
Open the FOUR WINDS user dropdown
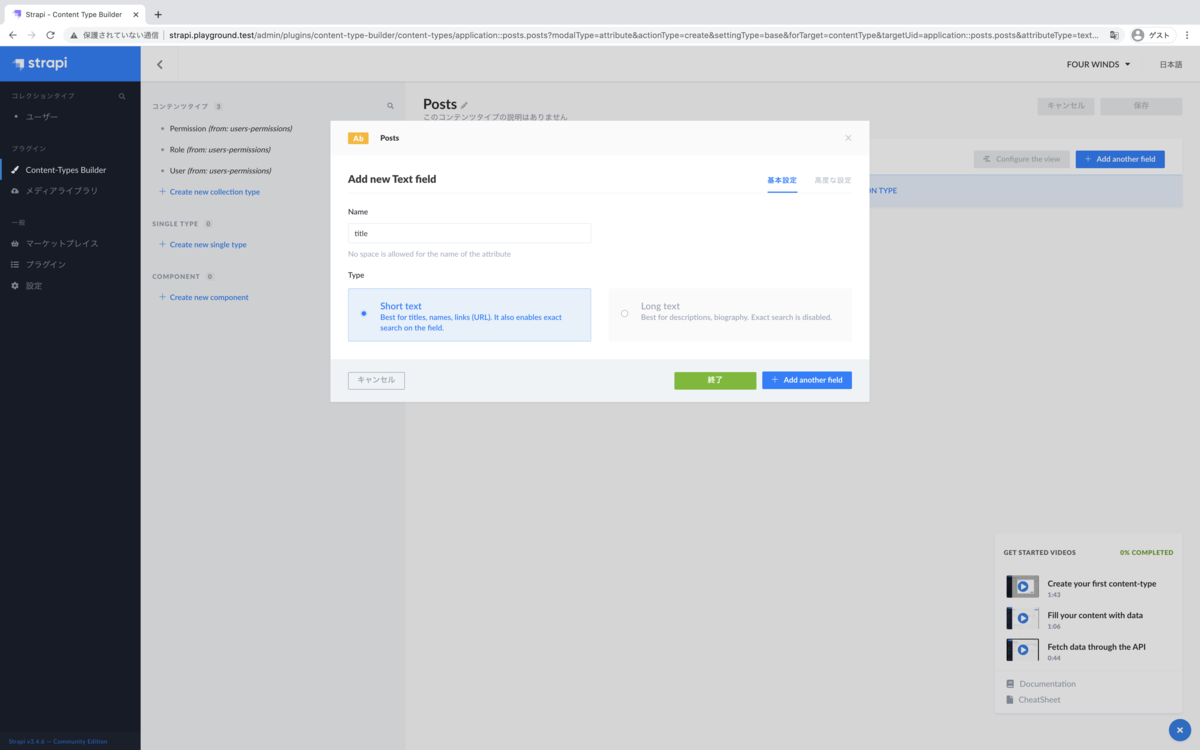coord(1098,64)
